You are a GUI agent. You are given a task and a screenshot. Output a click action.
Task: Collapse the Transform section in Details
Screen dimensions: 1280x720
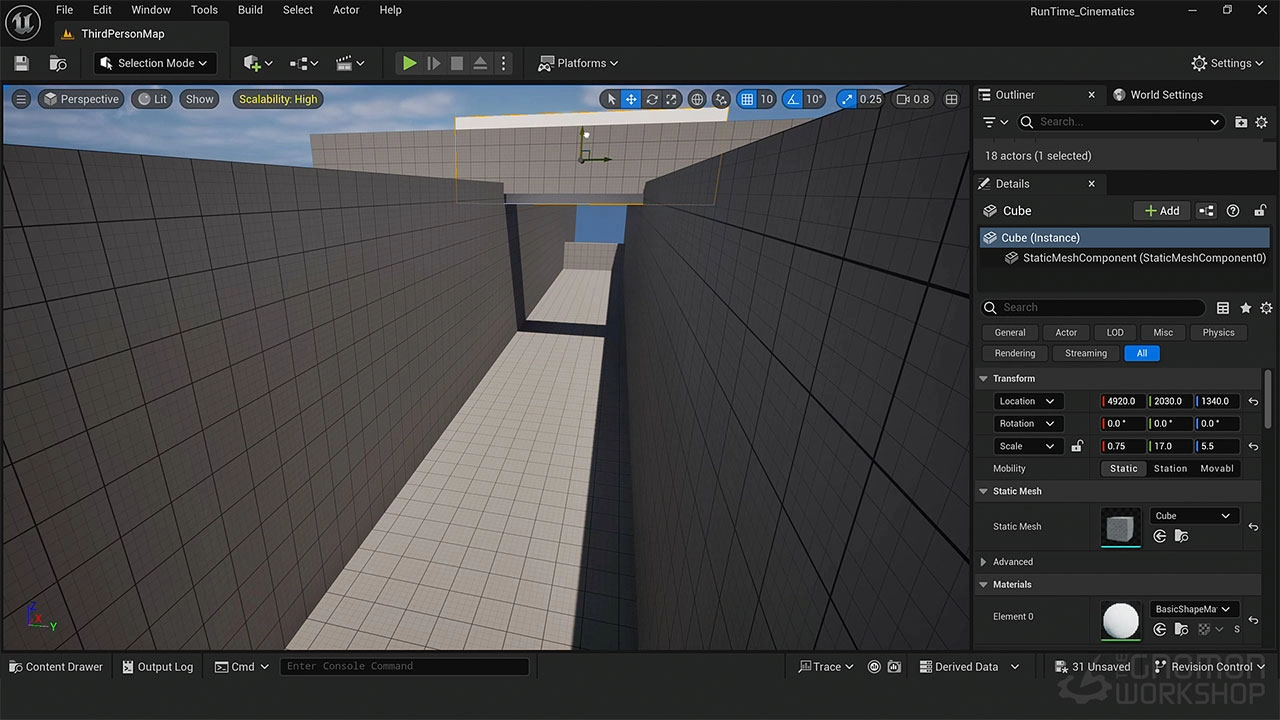(983, 378)
